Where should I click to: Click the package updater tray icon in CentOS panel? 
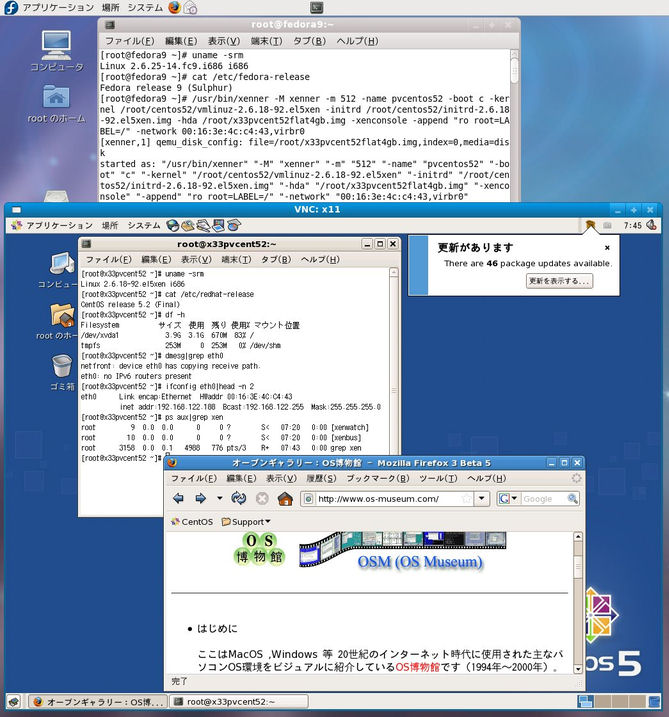click(x=590, y=225)
